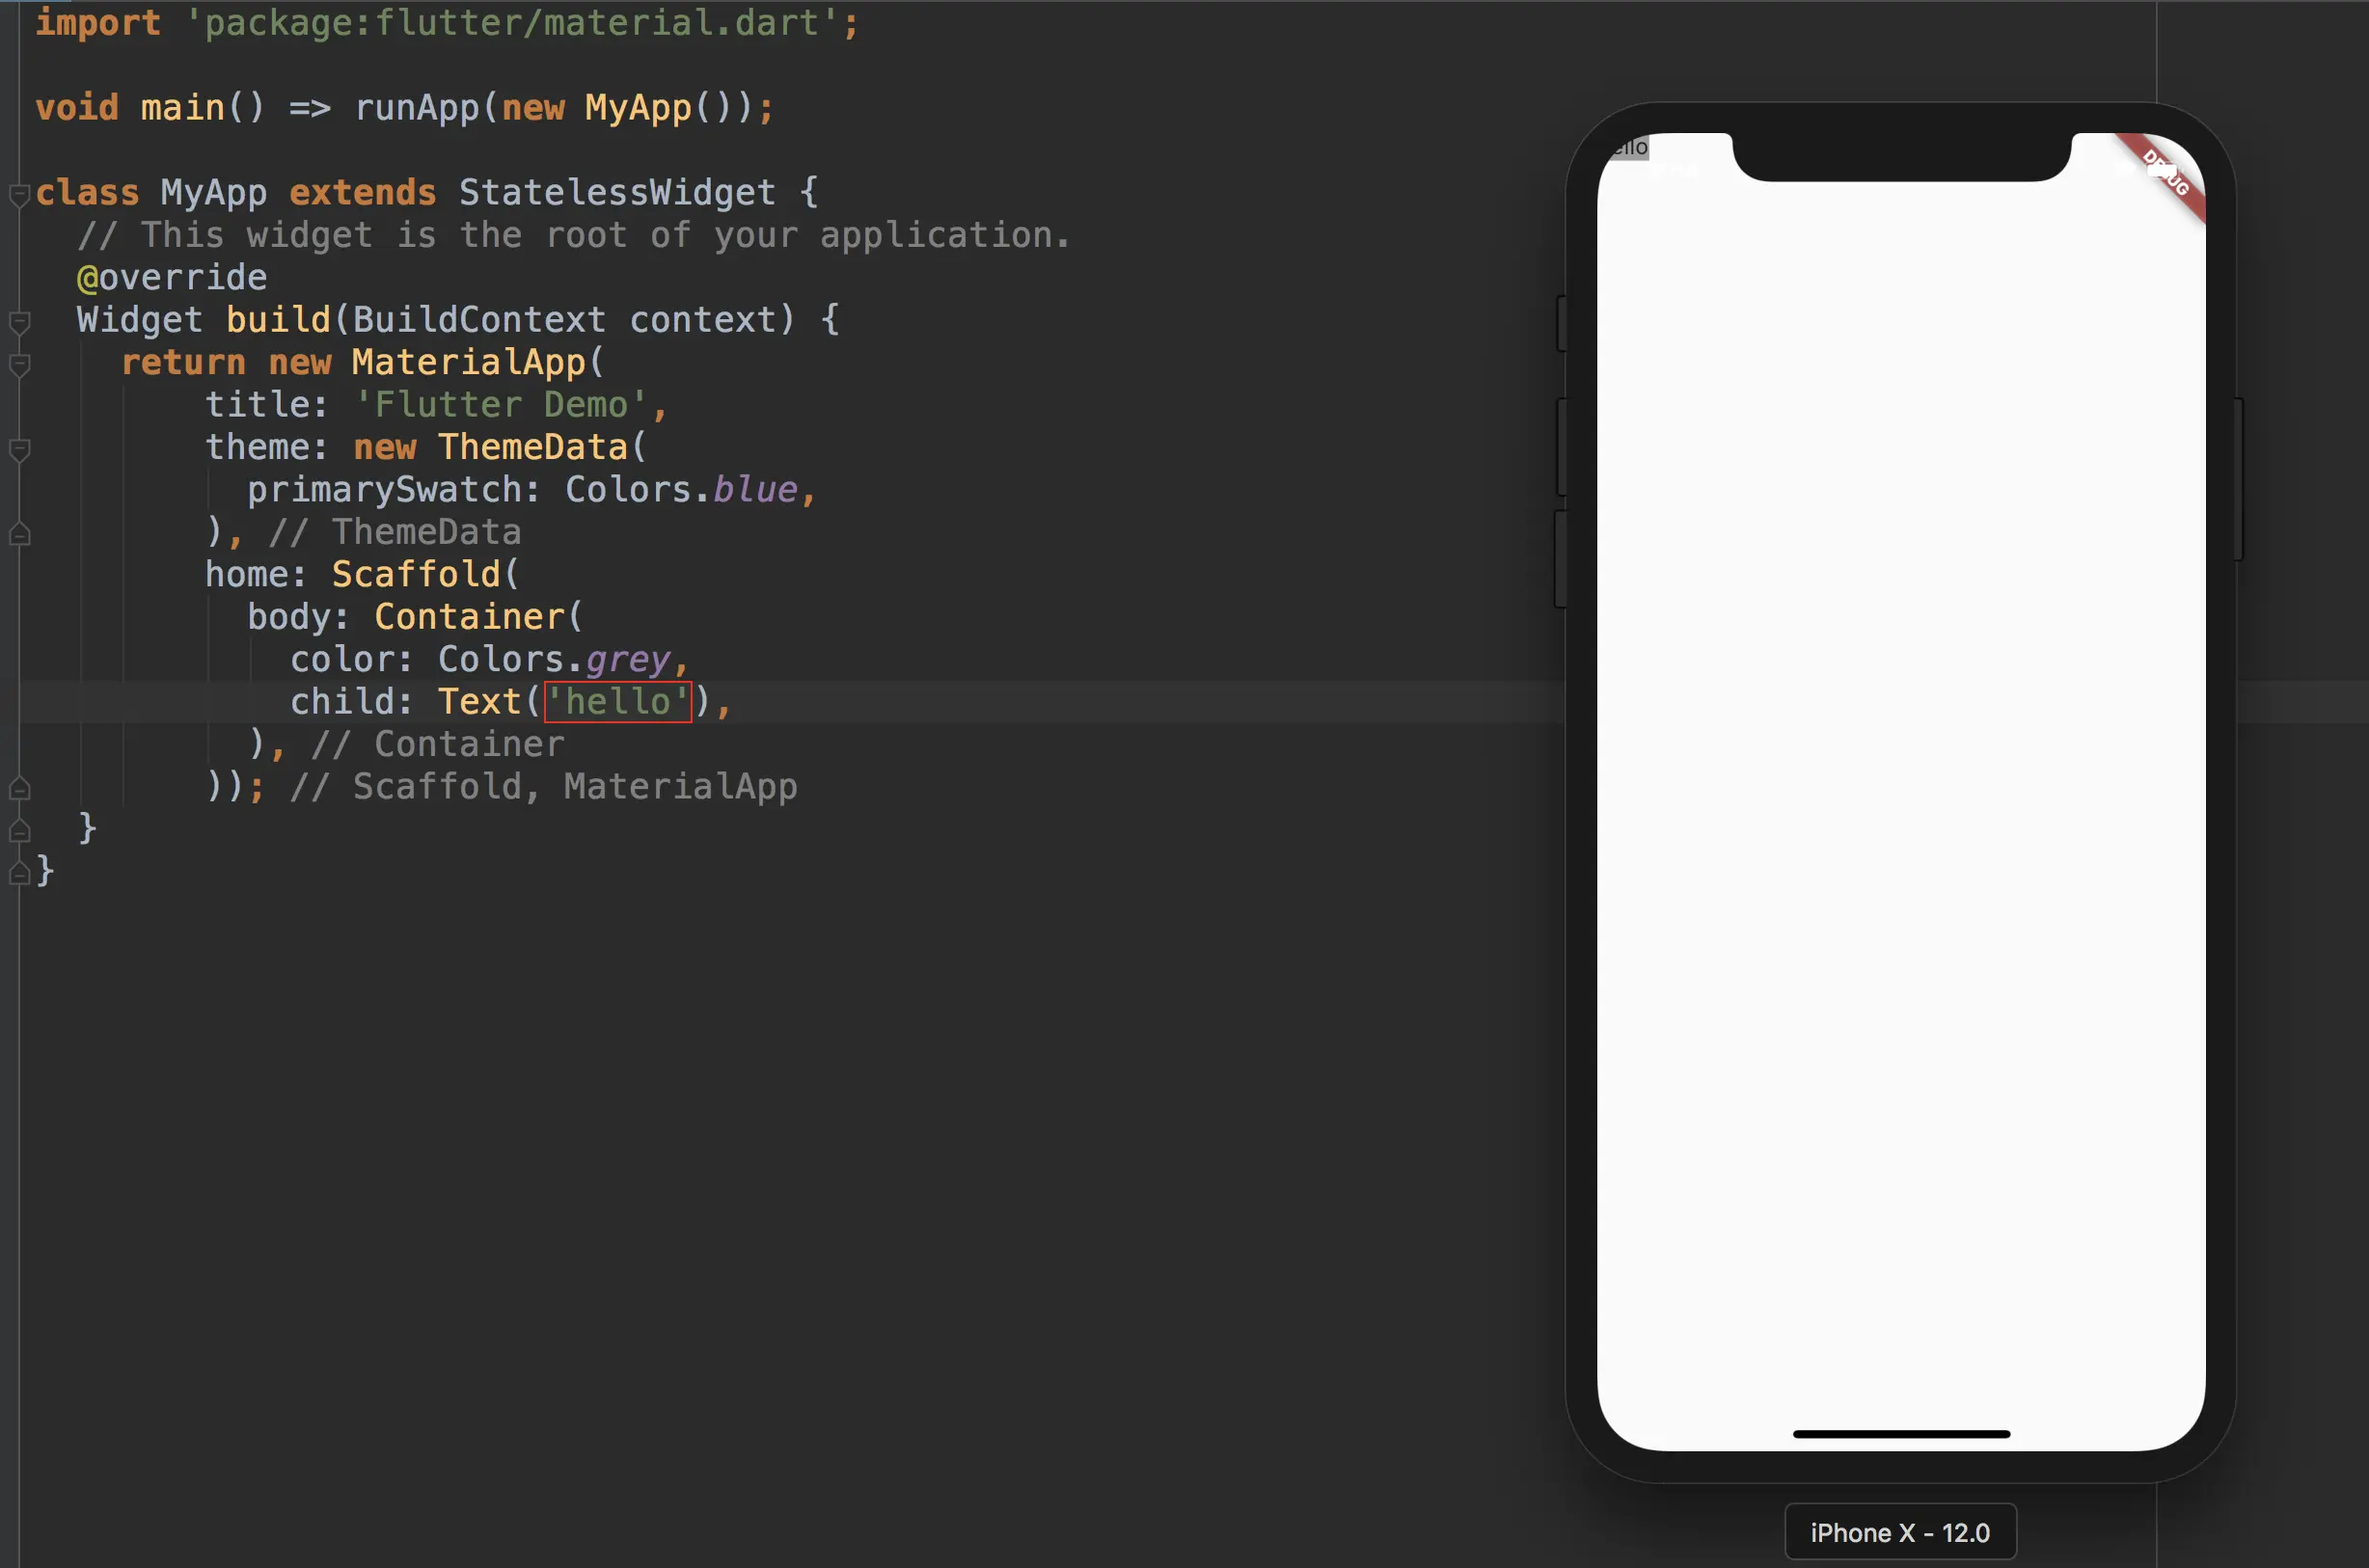Image resolution: width=2369 pixels, height=1568 pixels.
Task: Click the home indicator bar on iPhone
Action: (1900, 1434)
